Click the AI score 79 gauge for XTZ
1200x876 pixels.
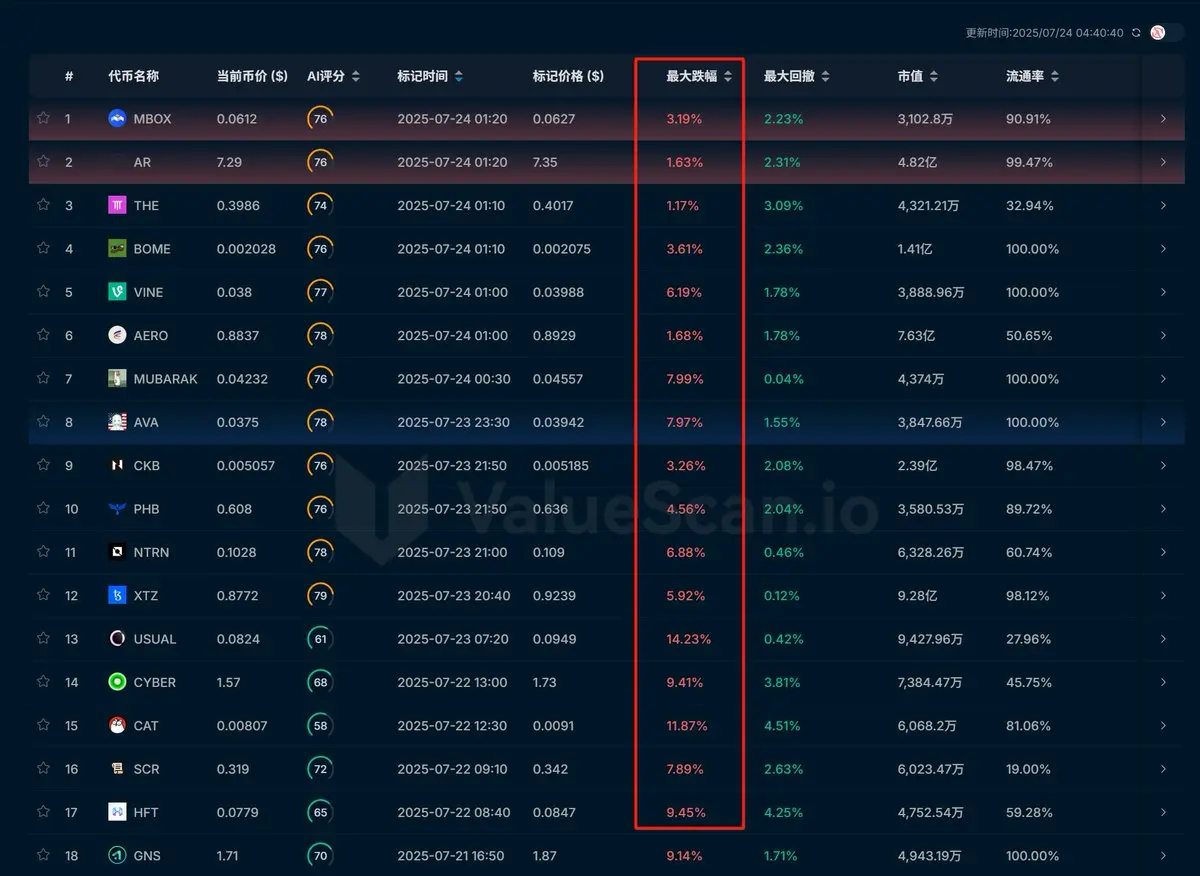(x=320, y=595)
